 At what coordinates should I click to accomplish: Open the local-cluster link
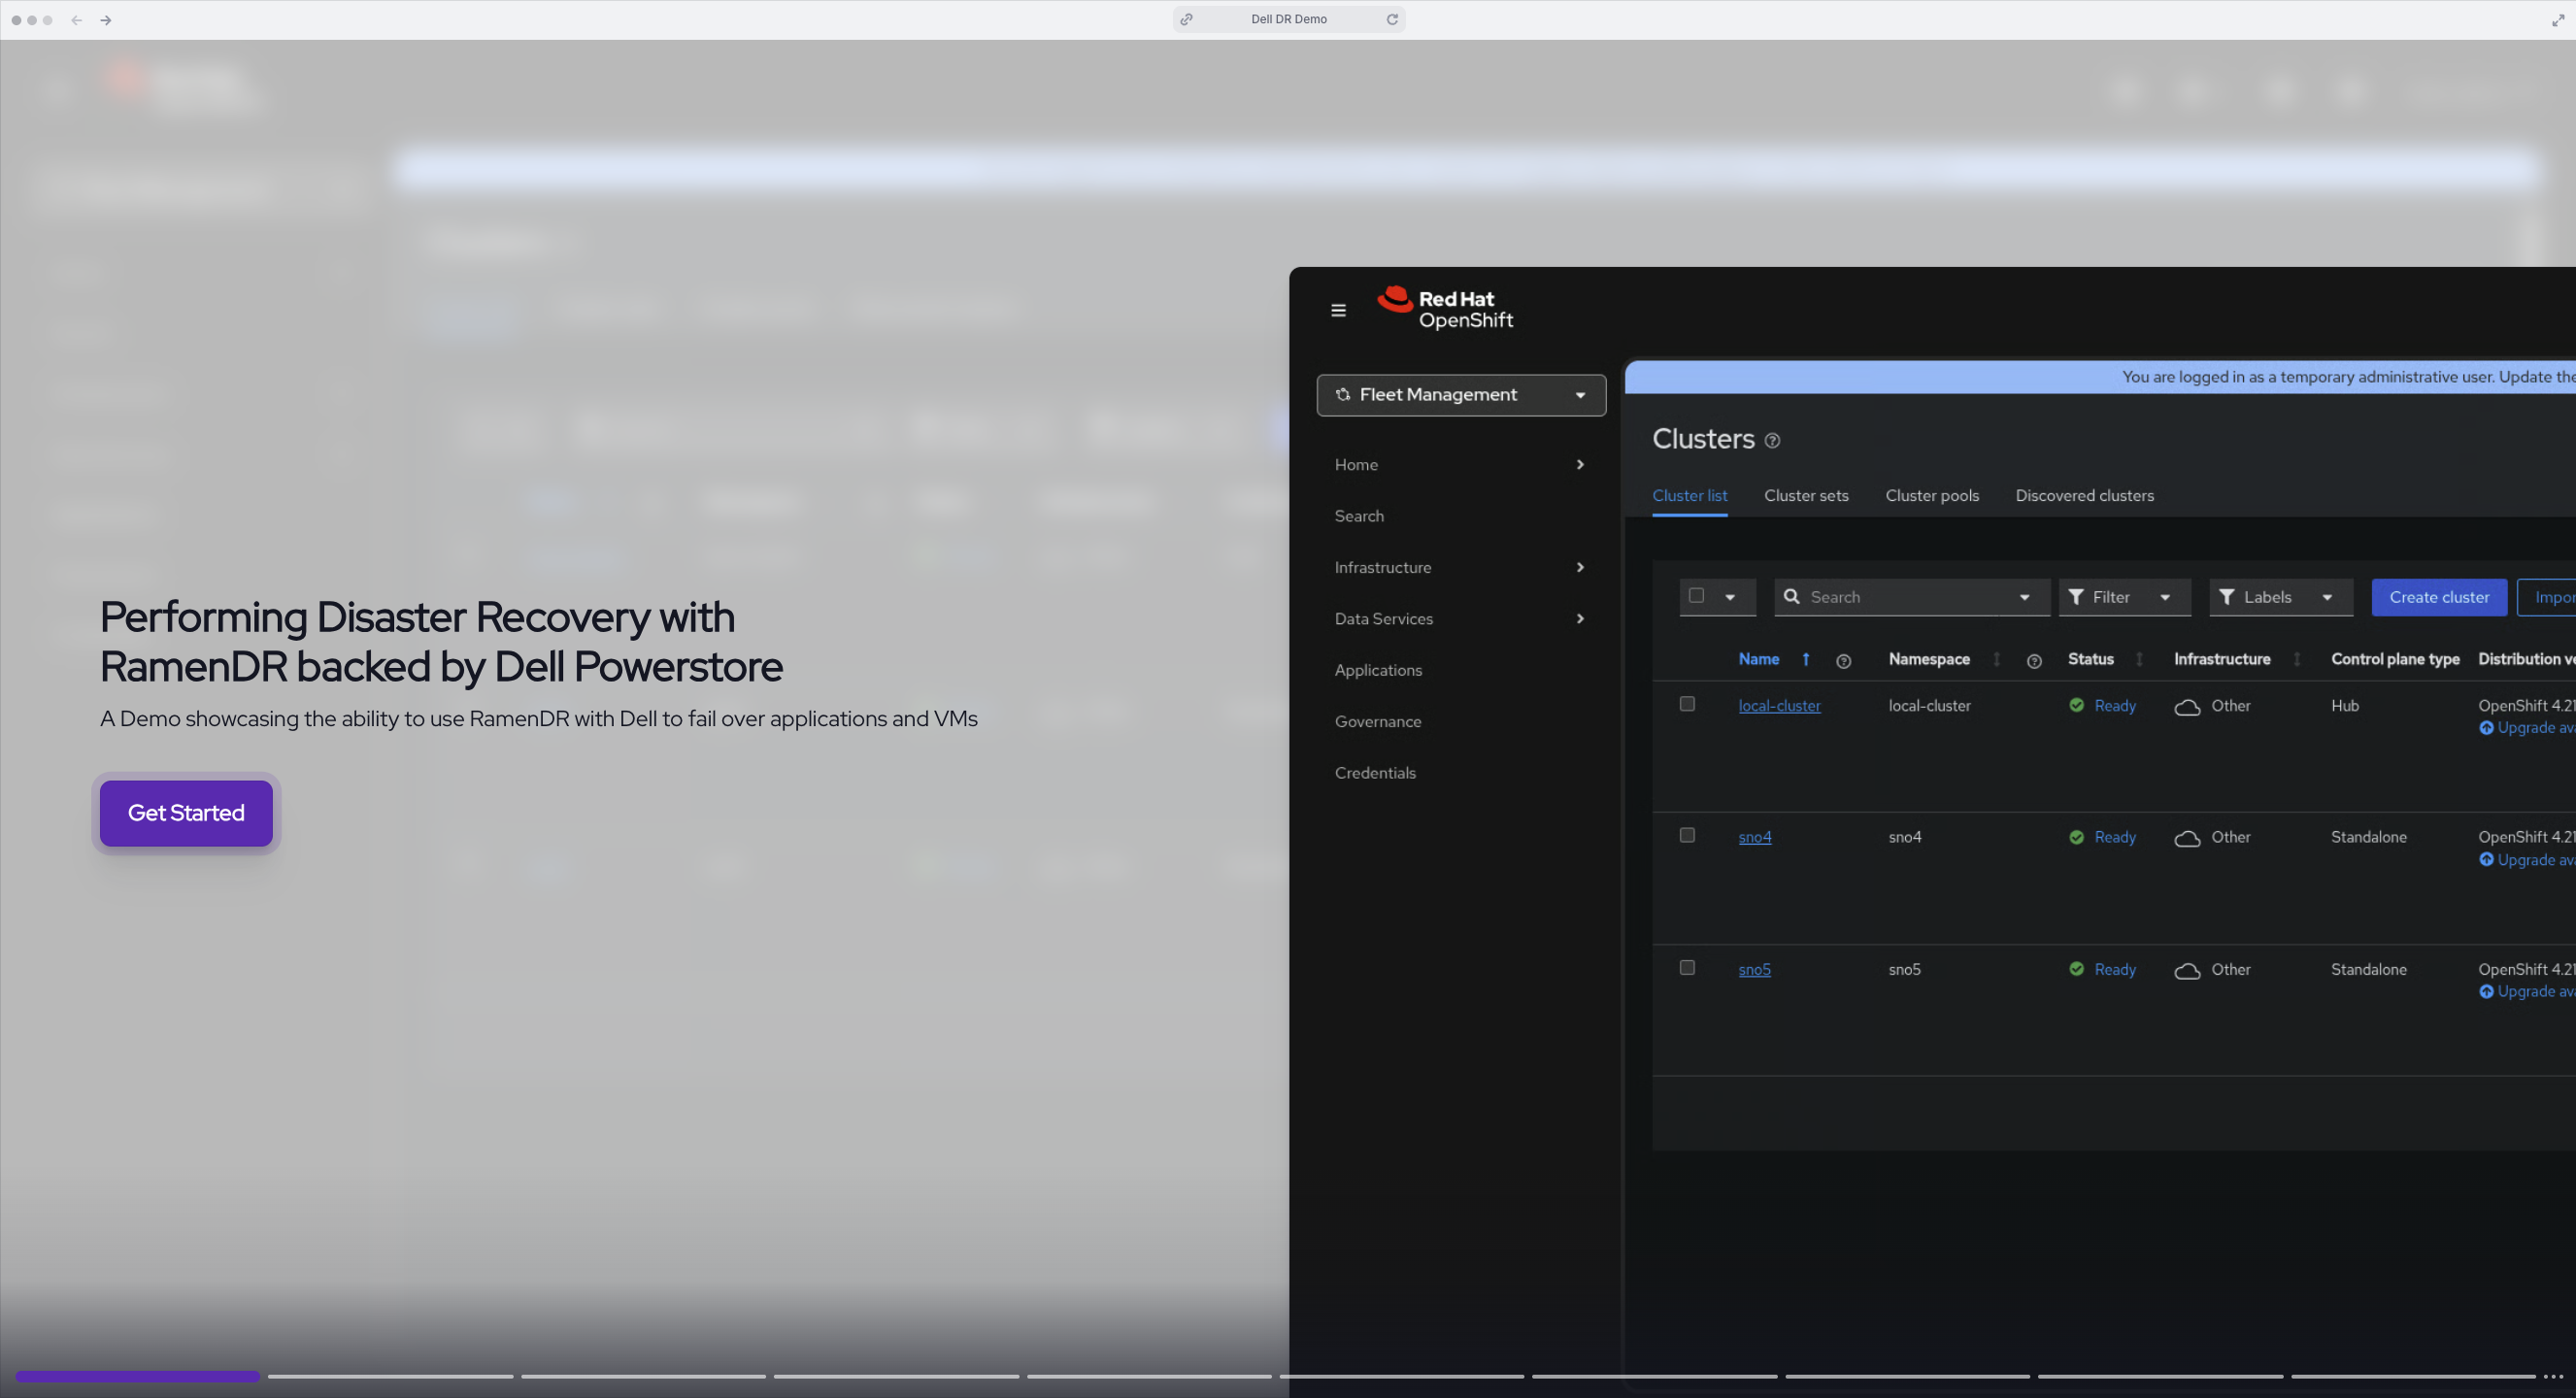click(x=1779, y=706)
